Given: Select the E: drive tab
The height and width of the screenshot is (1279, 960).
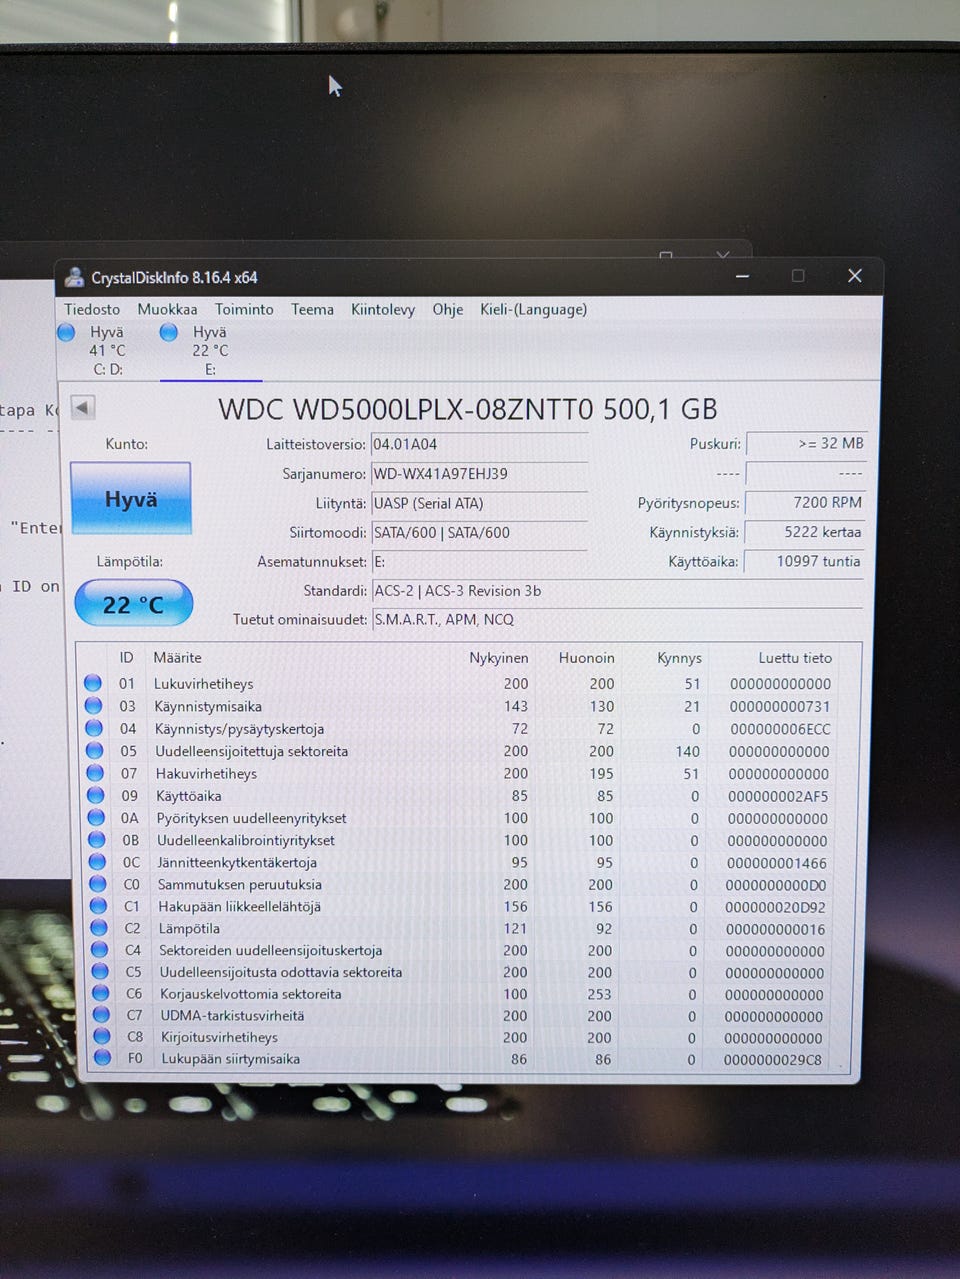Looking at the screenshot, I should [x=210, y=351].
